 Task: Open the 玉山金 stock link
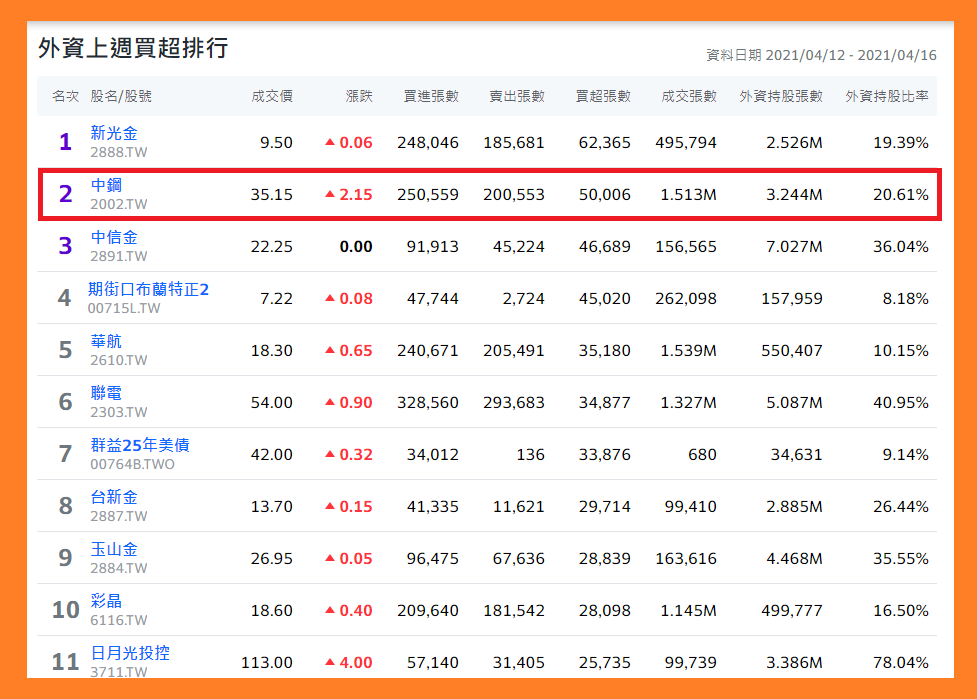click(114, 549)
